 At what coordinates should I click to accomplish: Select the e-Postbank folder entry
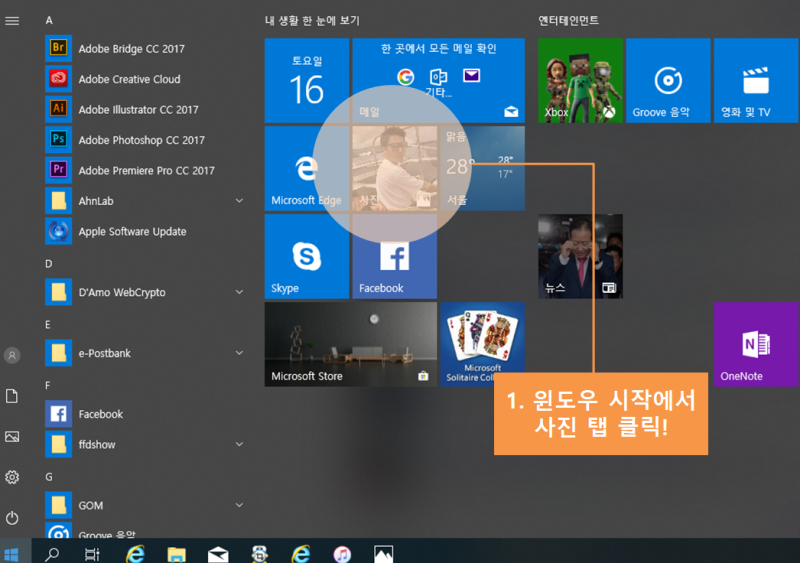147,353
